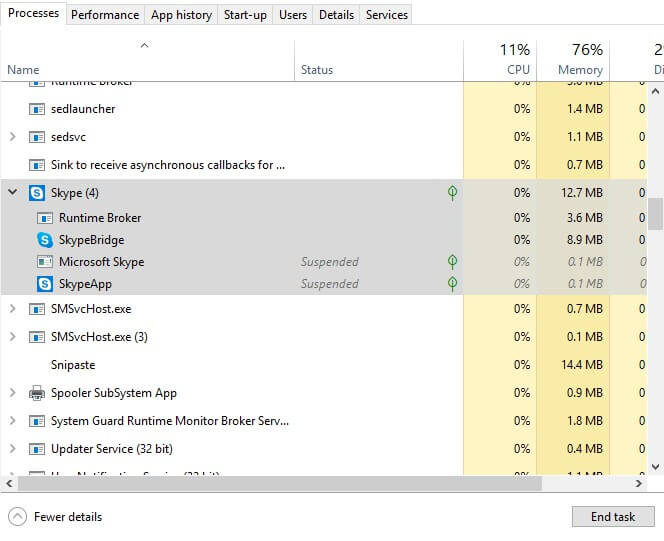Click the SkypeApp icon

(45, 284)
